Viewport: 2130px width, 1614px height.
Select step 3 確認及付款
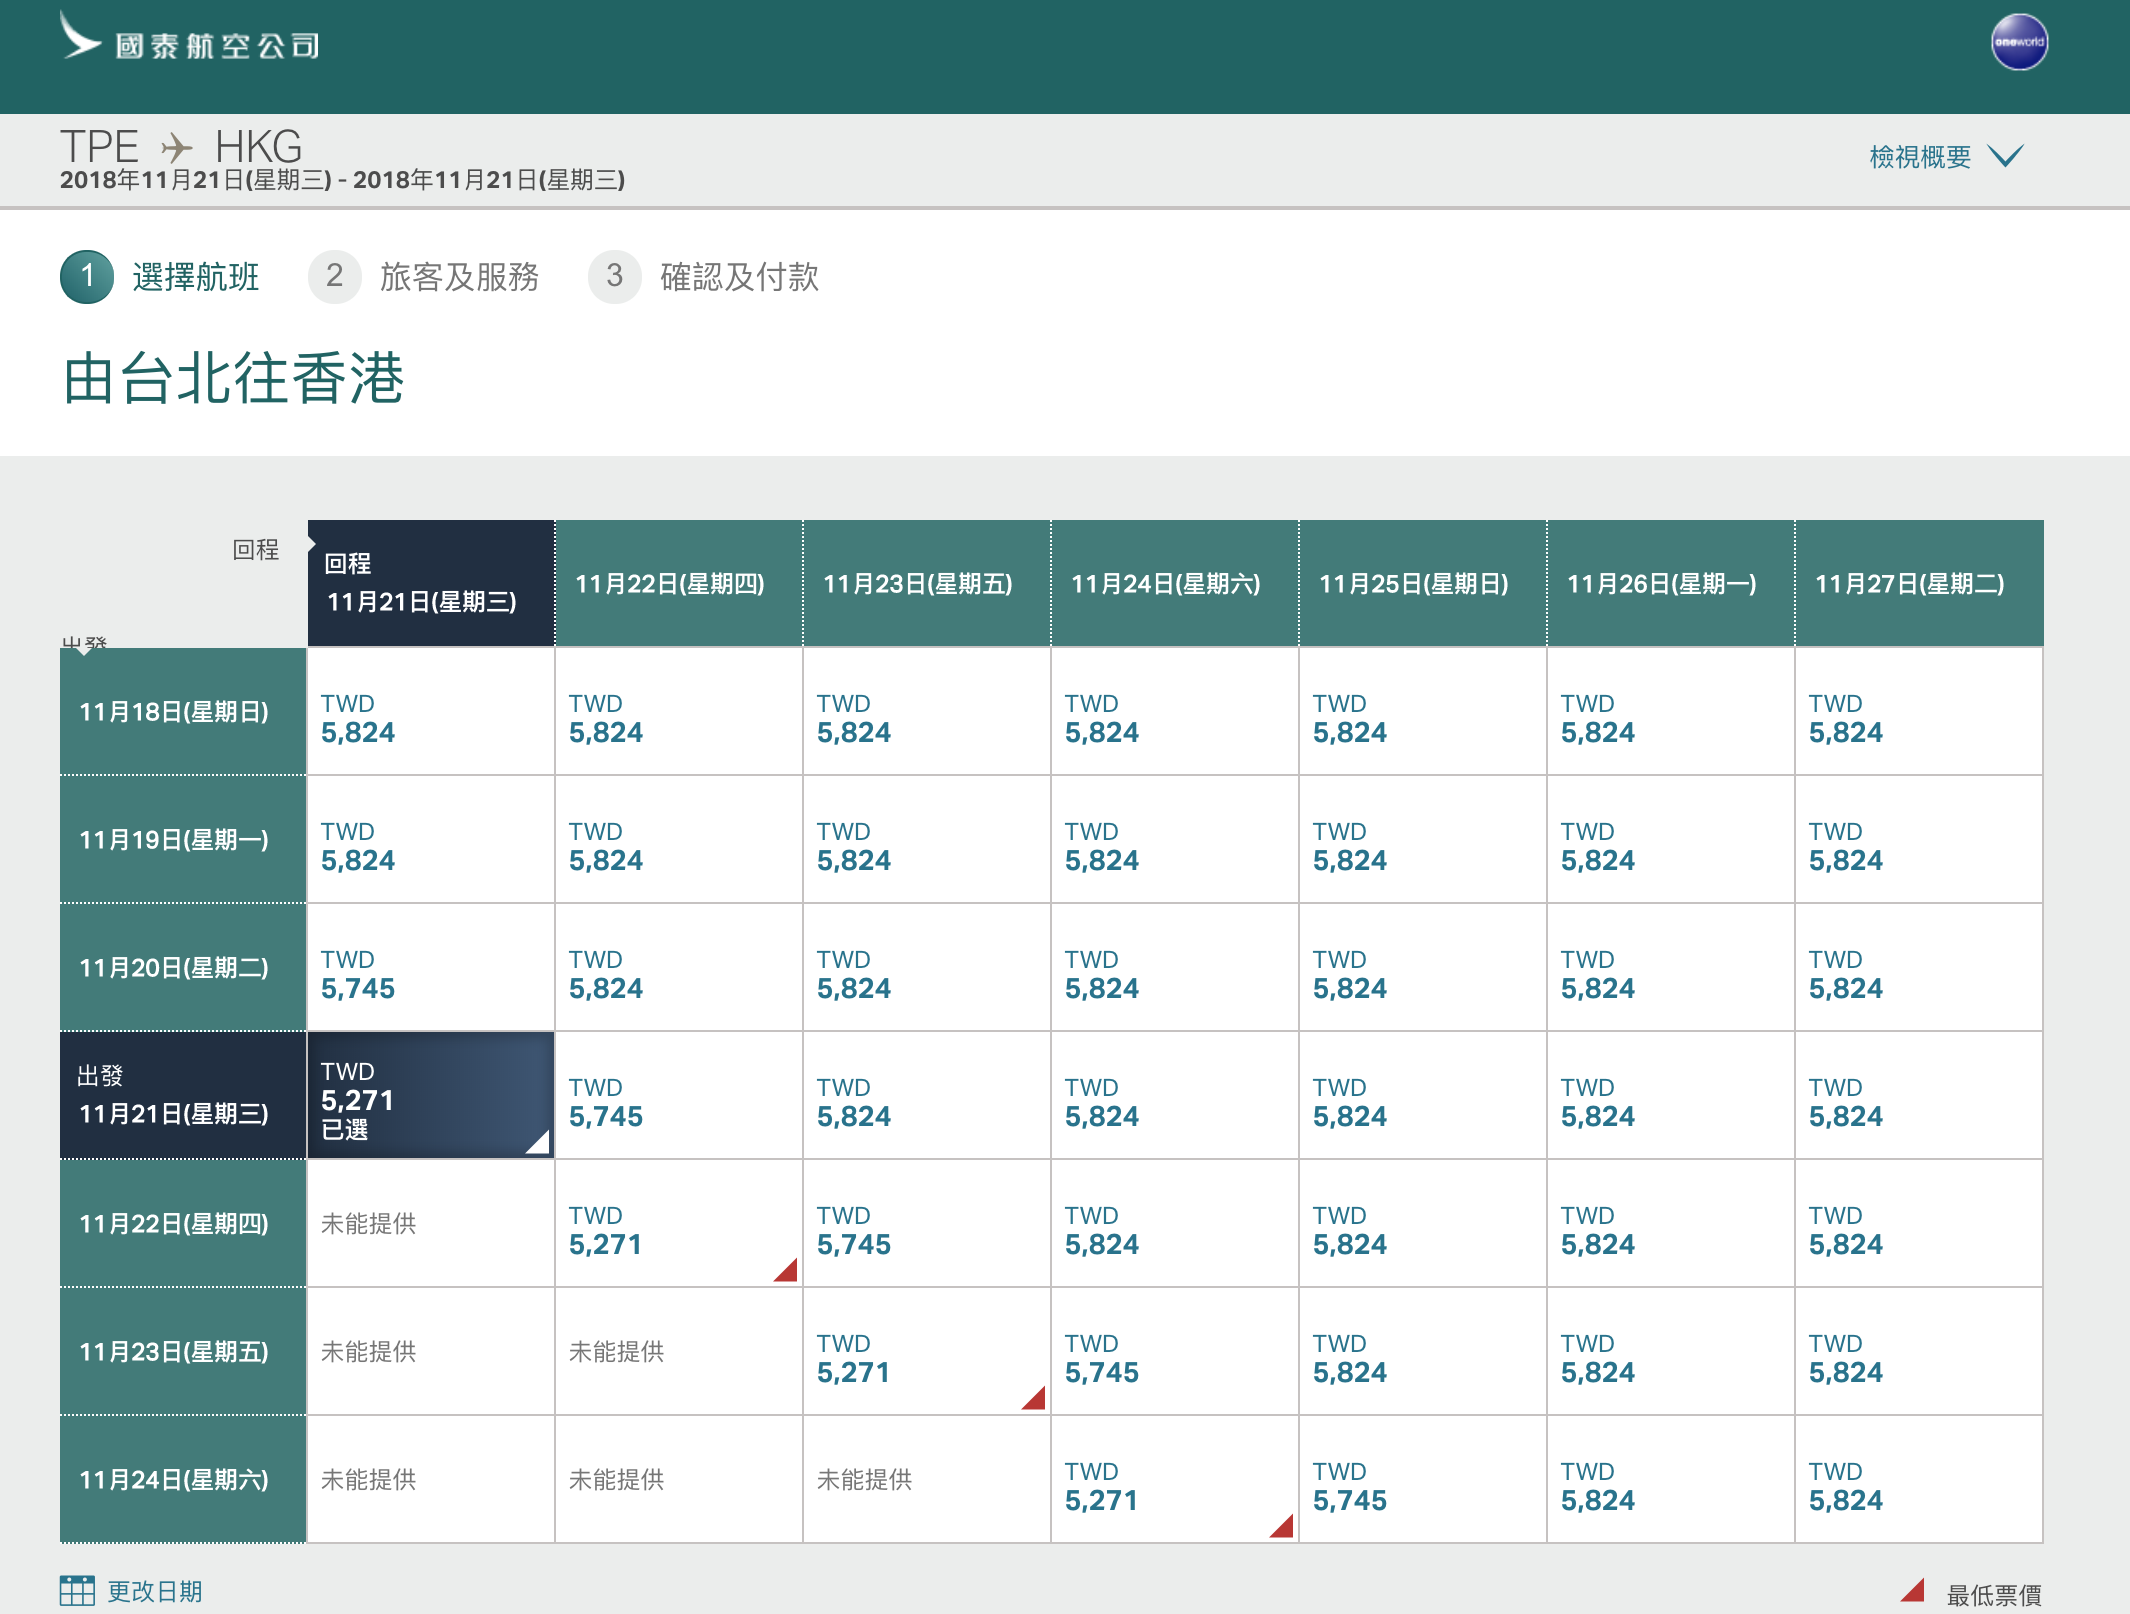coord(704,276)
